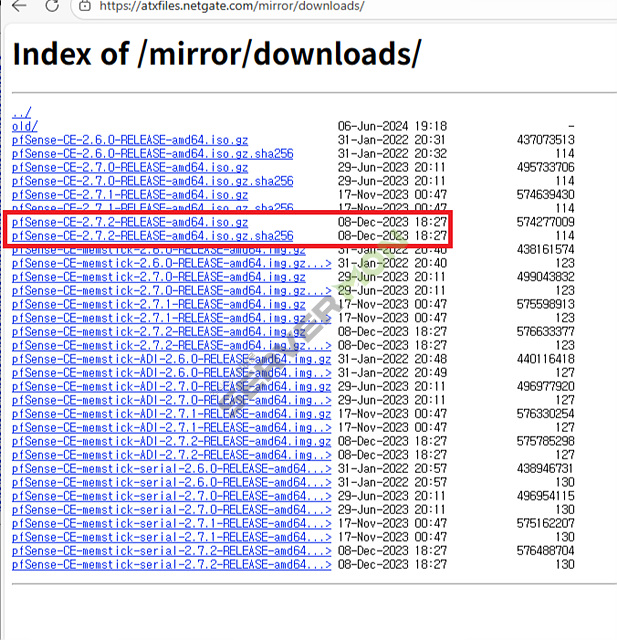Image resolution: width=617 pixels, height=640 pixels.
Task: Select the file size '437073513'
Action: coord(546,140)
